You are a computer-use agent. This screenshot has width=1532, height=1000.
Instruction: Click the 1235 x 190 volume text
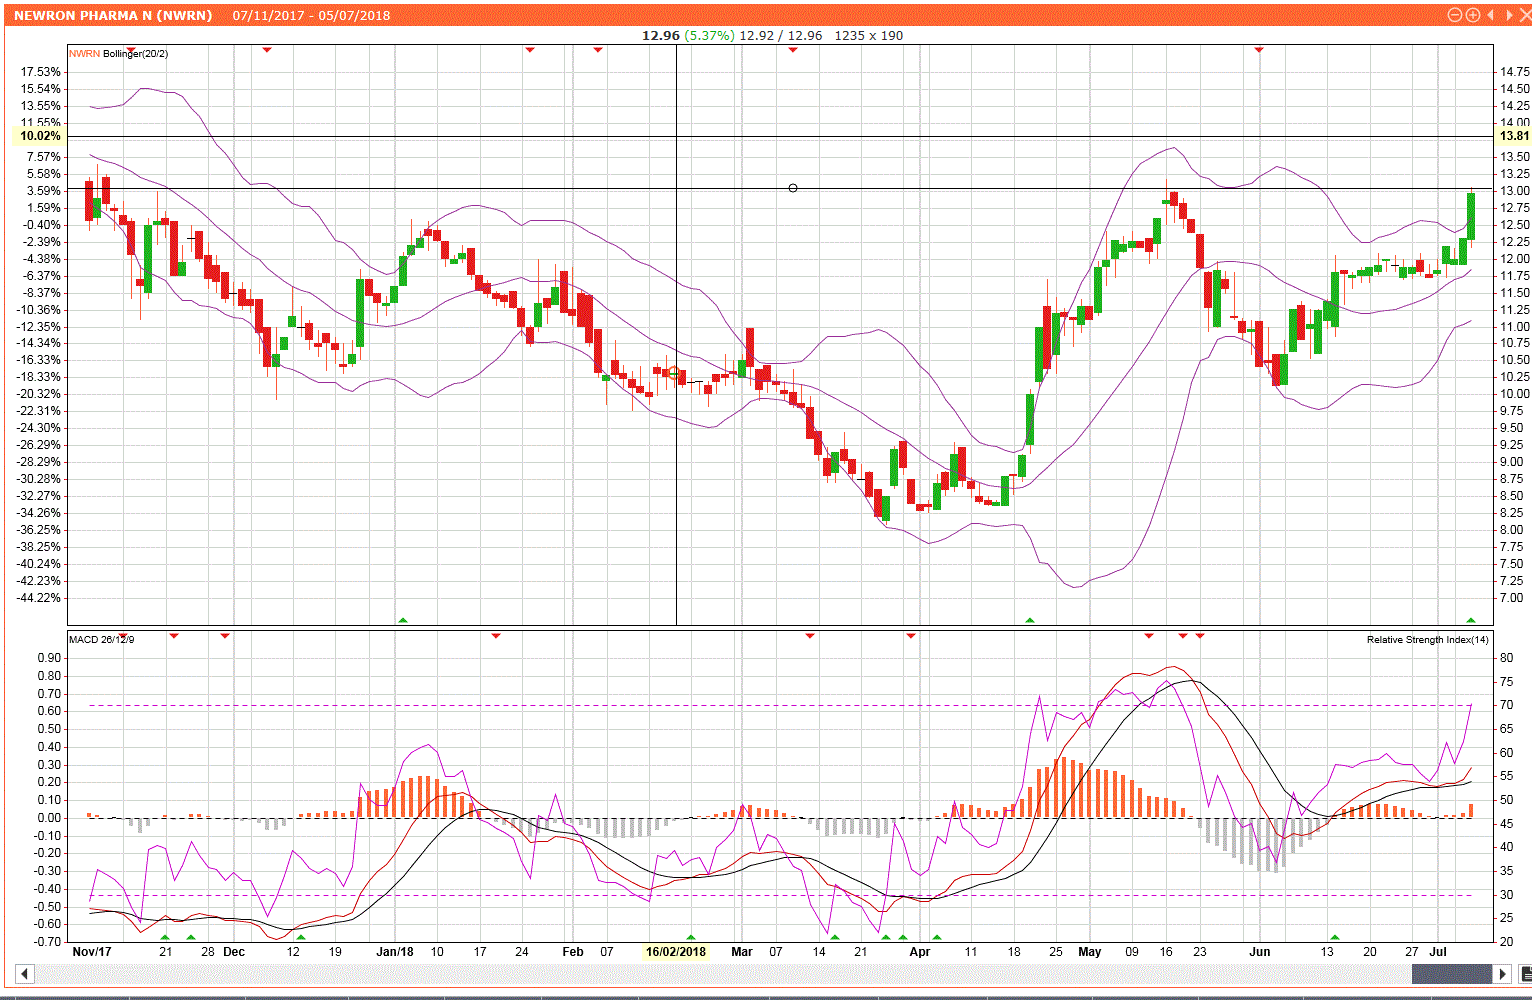(868, 35)
